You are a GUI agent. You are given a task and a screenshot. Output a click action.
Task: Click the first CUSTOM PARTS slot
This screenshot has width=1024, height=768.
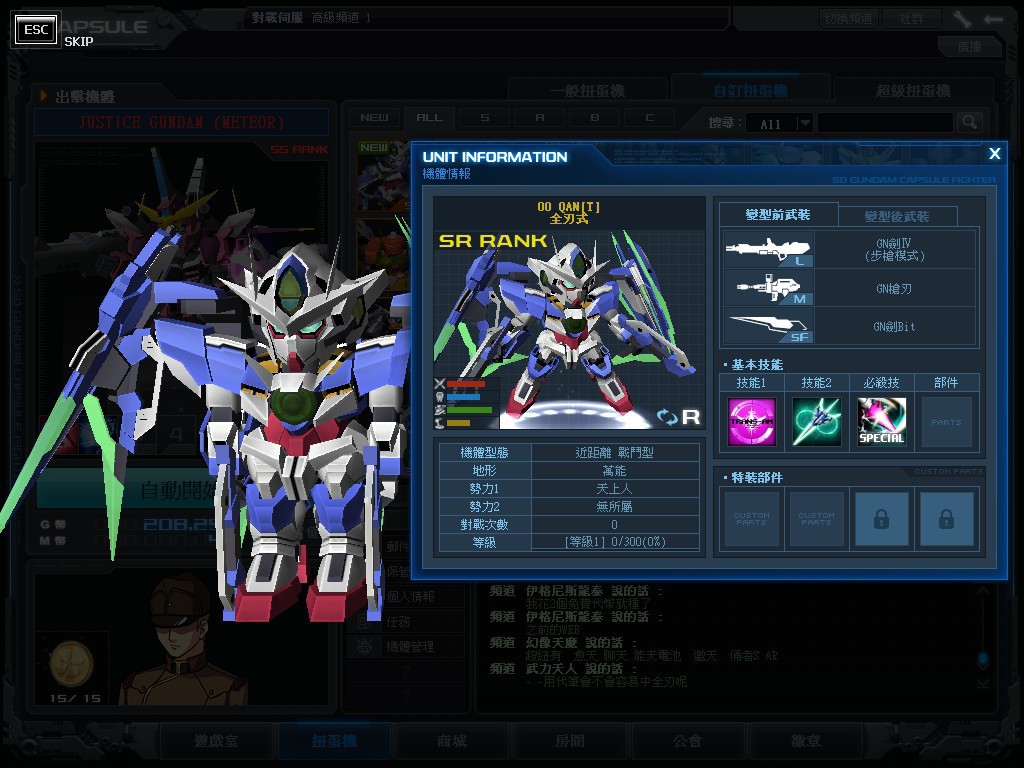pyautogui.click(x=752, y=519)
